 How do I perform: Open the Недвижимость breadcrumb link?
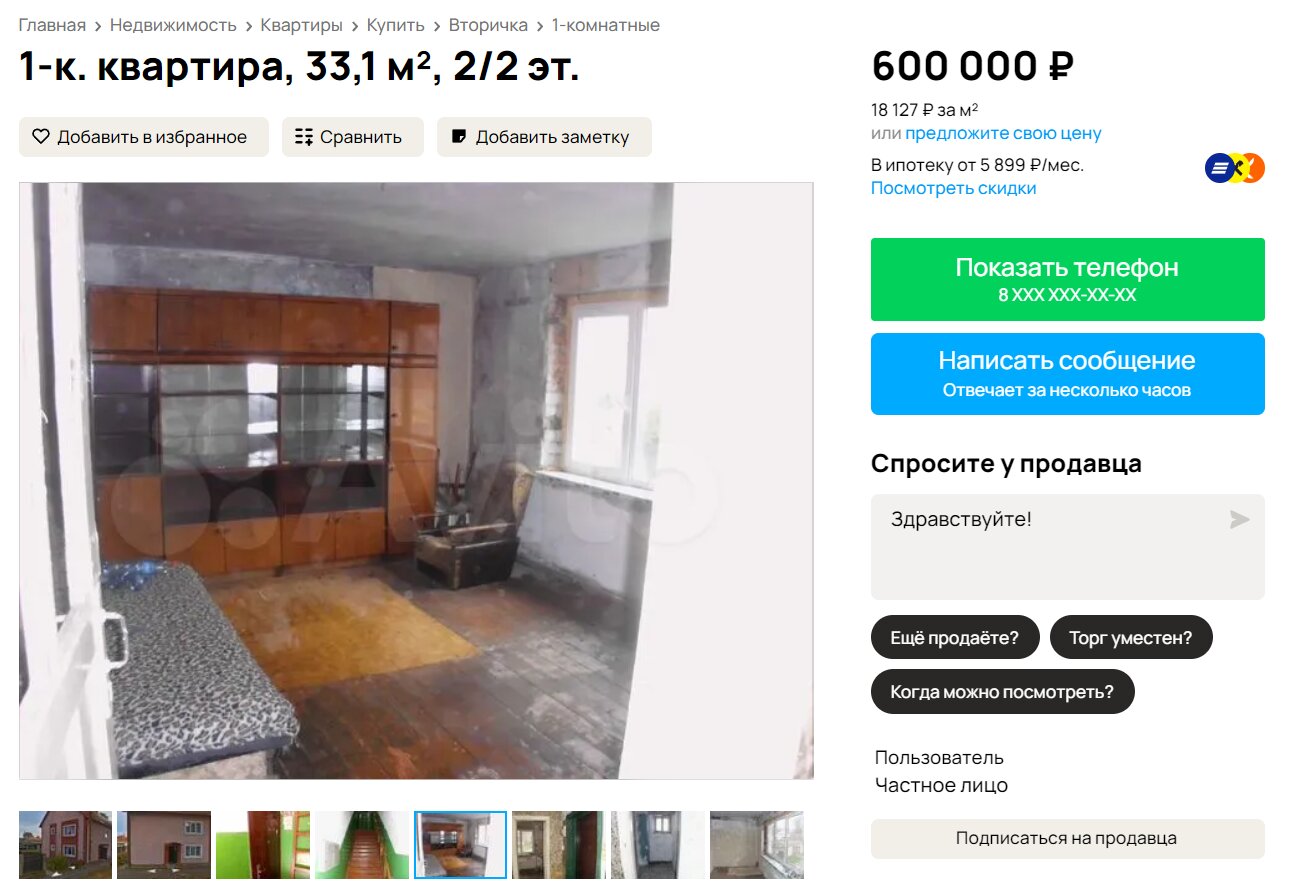[x=173, y=25]
